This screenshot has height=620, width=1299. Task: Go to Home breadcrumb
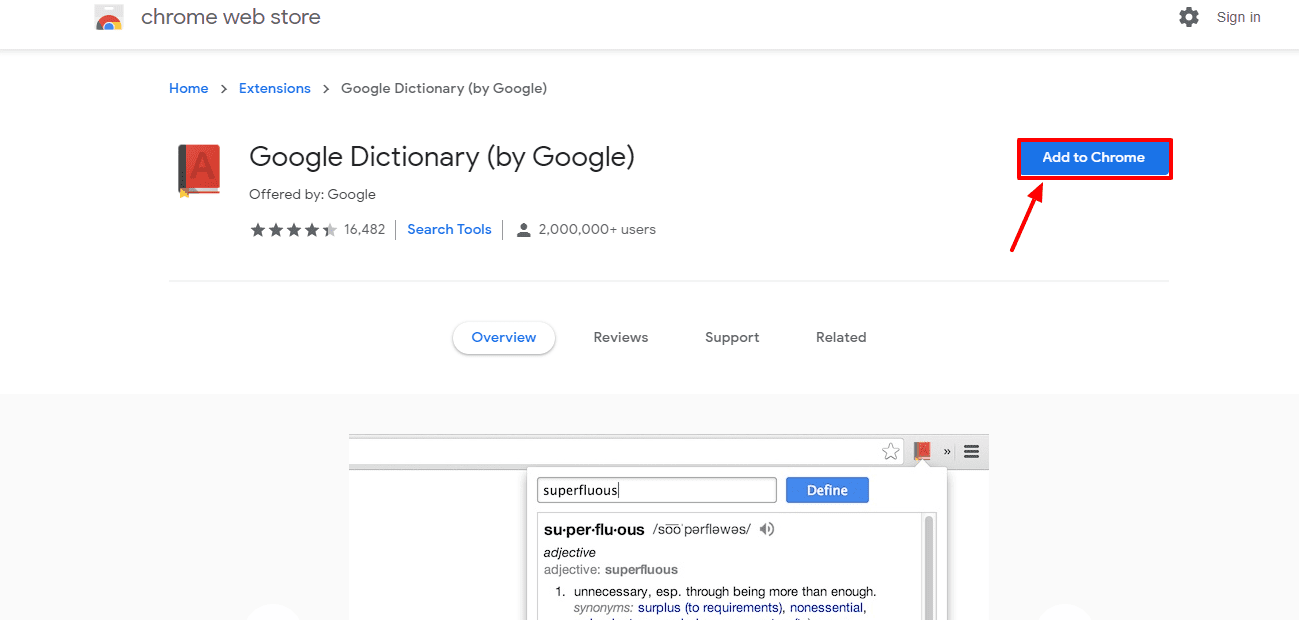(x=188, y=88)
